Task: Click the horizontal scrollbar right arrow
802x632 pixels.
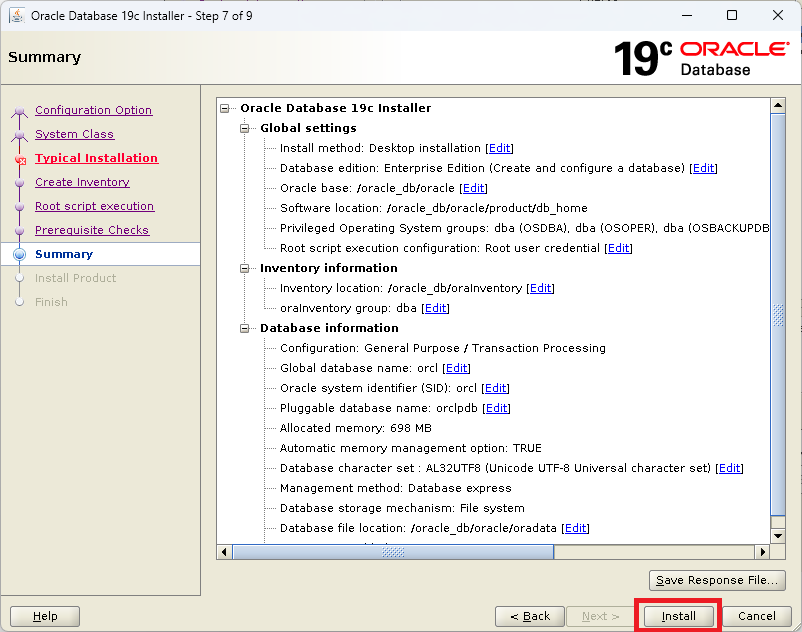Action: coord(763,552)
